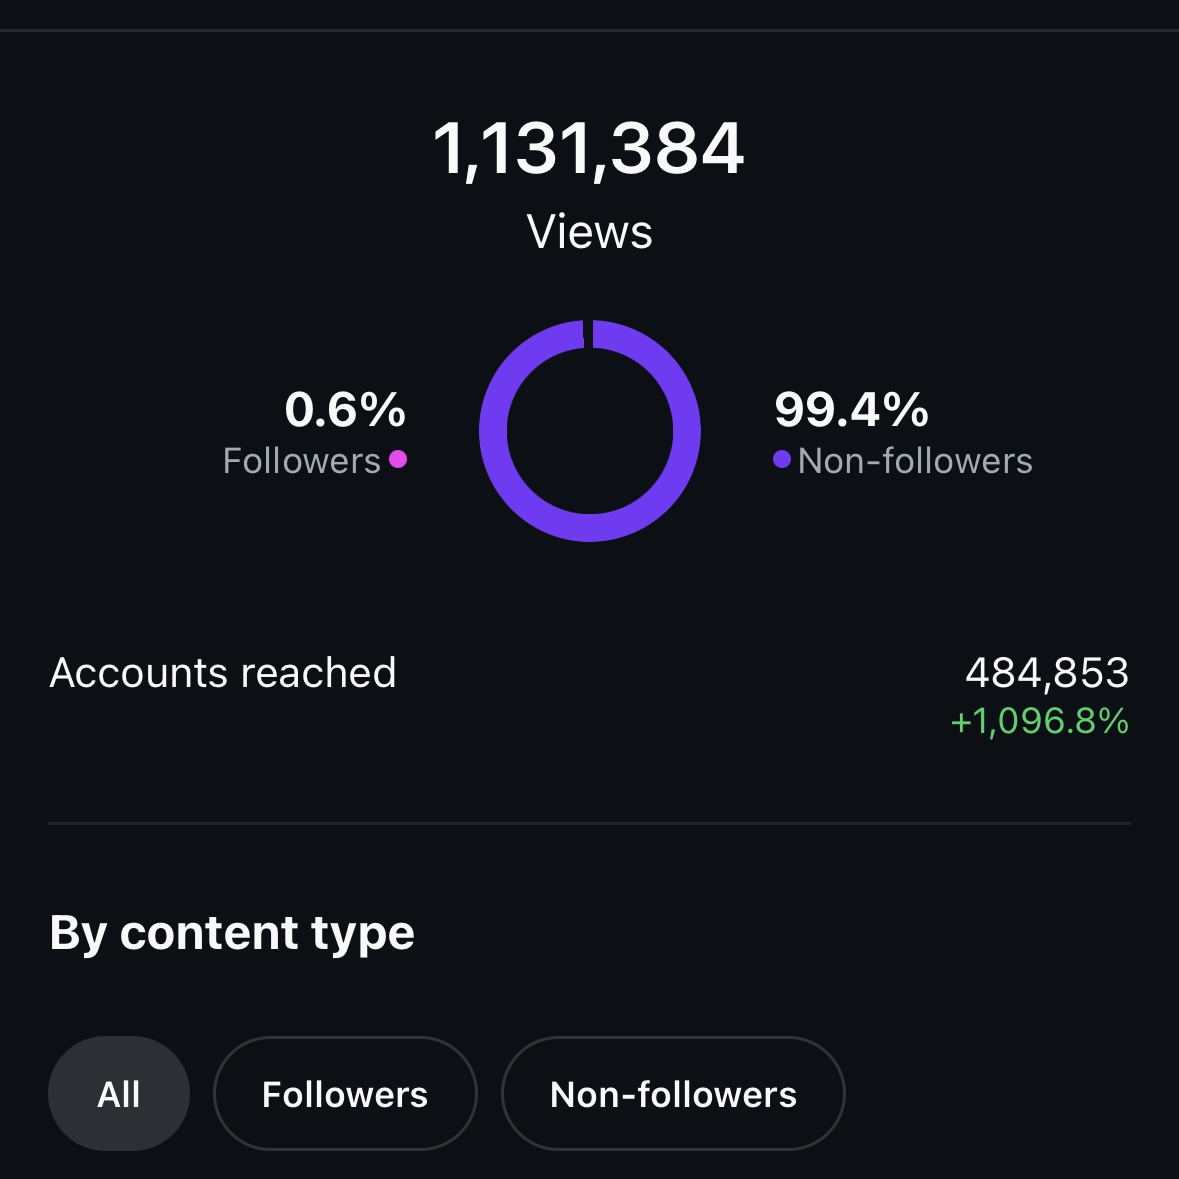This screenshot has width=1179, height=1179.
Task: Tap the 0.6% followers percentage
Action: pos(345,410)
